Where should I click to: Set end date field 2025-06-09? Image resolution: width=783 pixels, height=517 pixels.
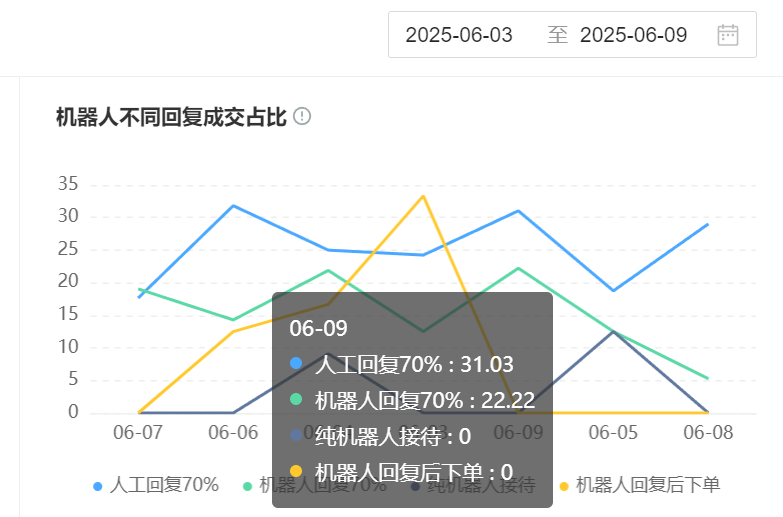(633, 35)
